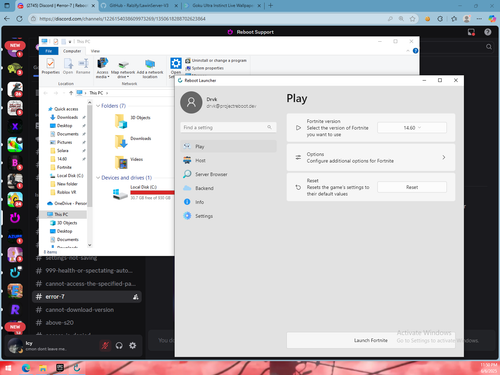Select the Videos folder in This PC

pyautogui.click(x=129, y=163)
